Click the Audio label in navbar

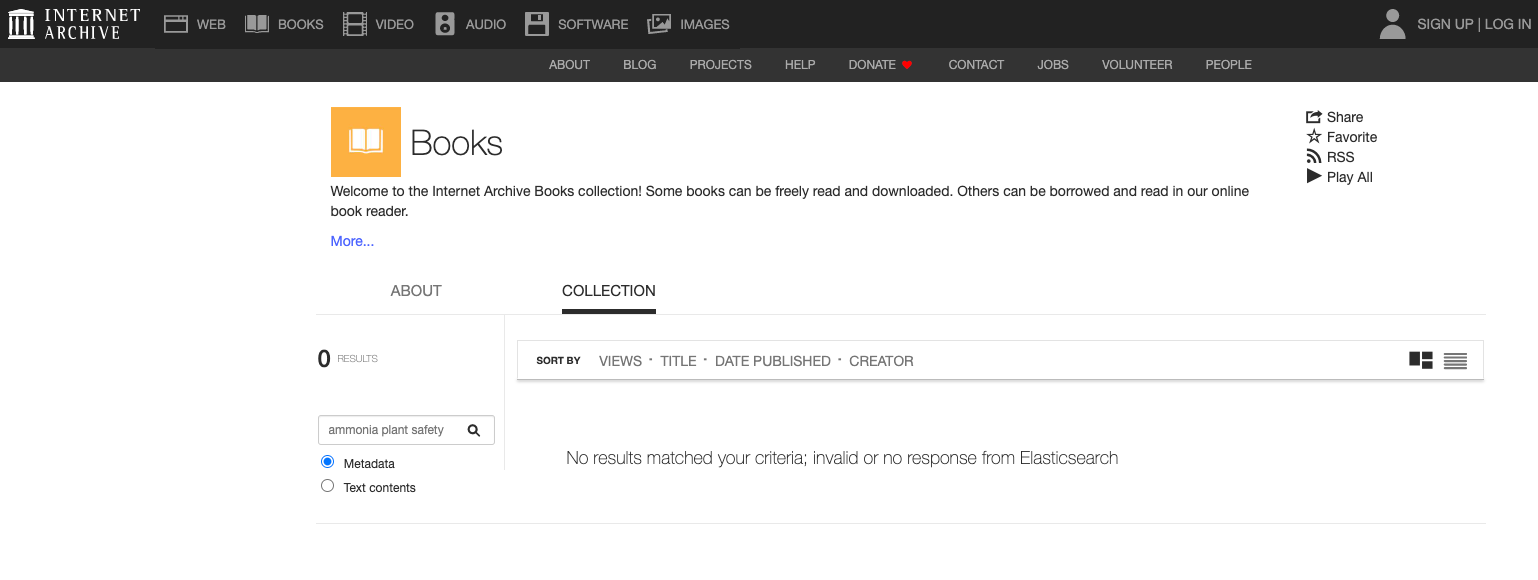pyautogui.click(x=486, y=24)
